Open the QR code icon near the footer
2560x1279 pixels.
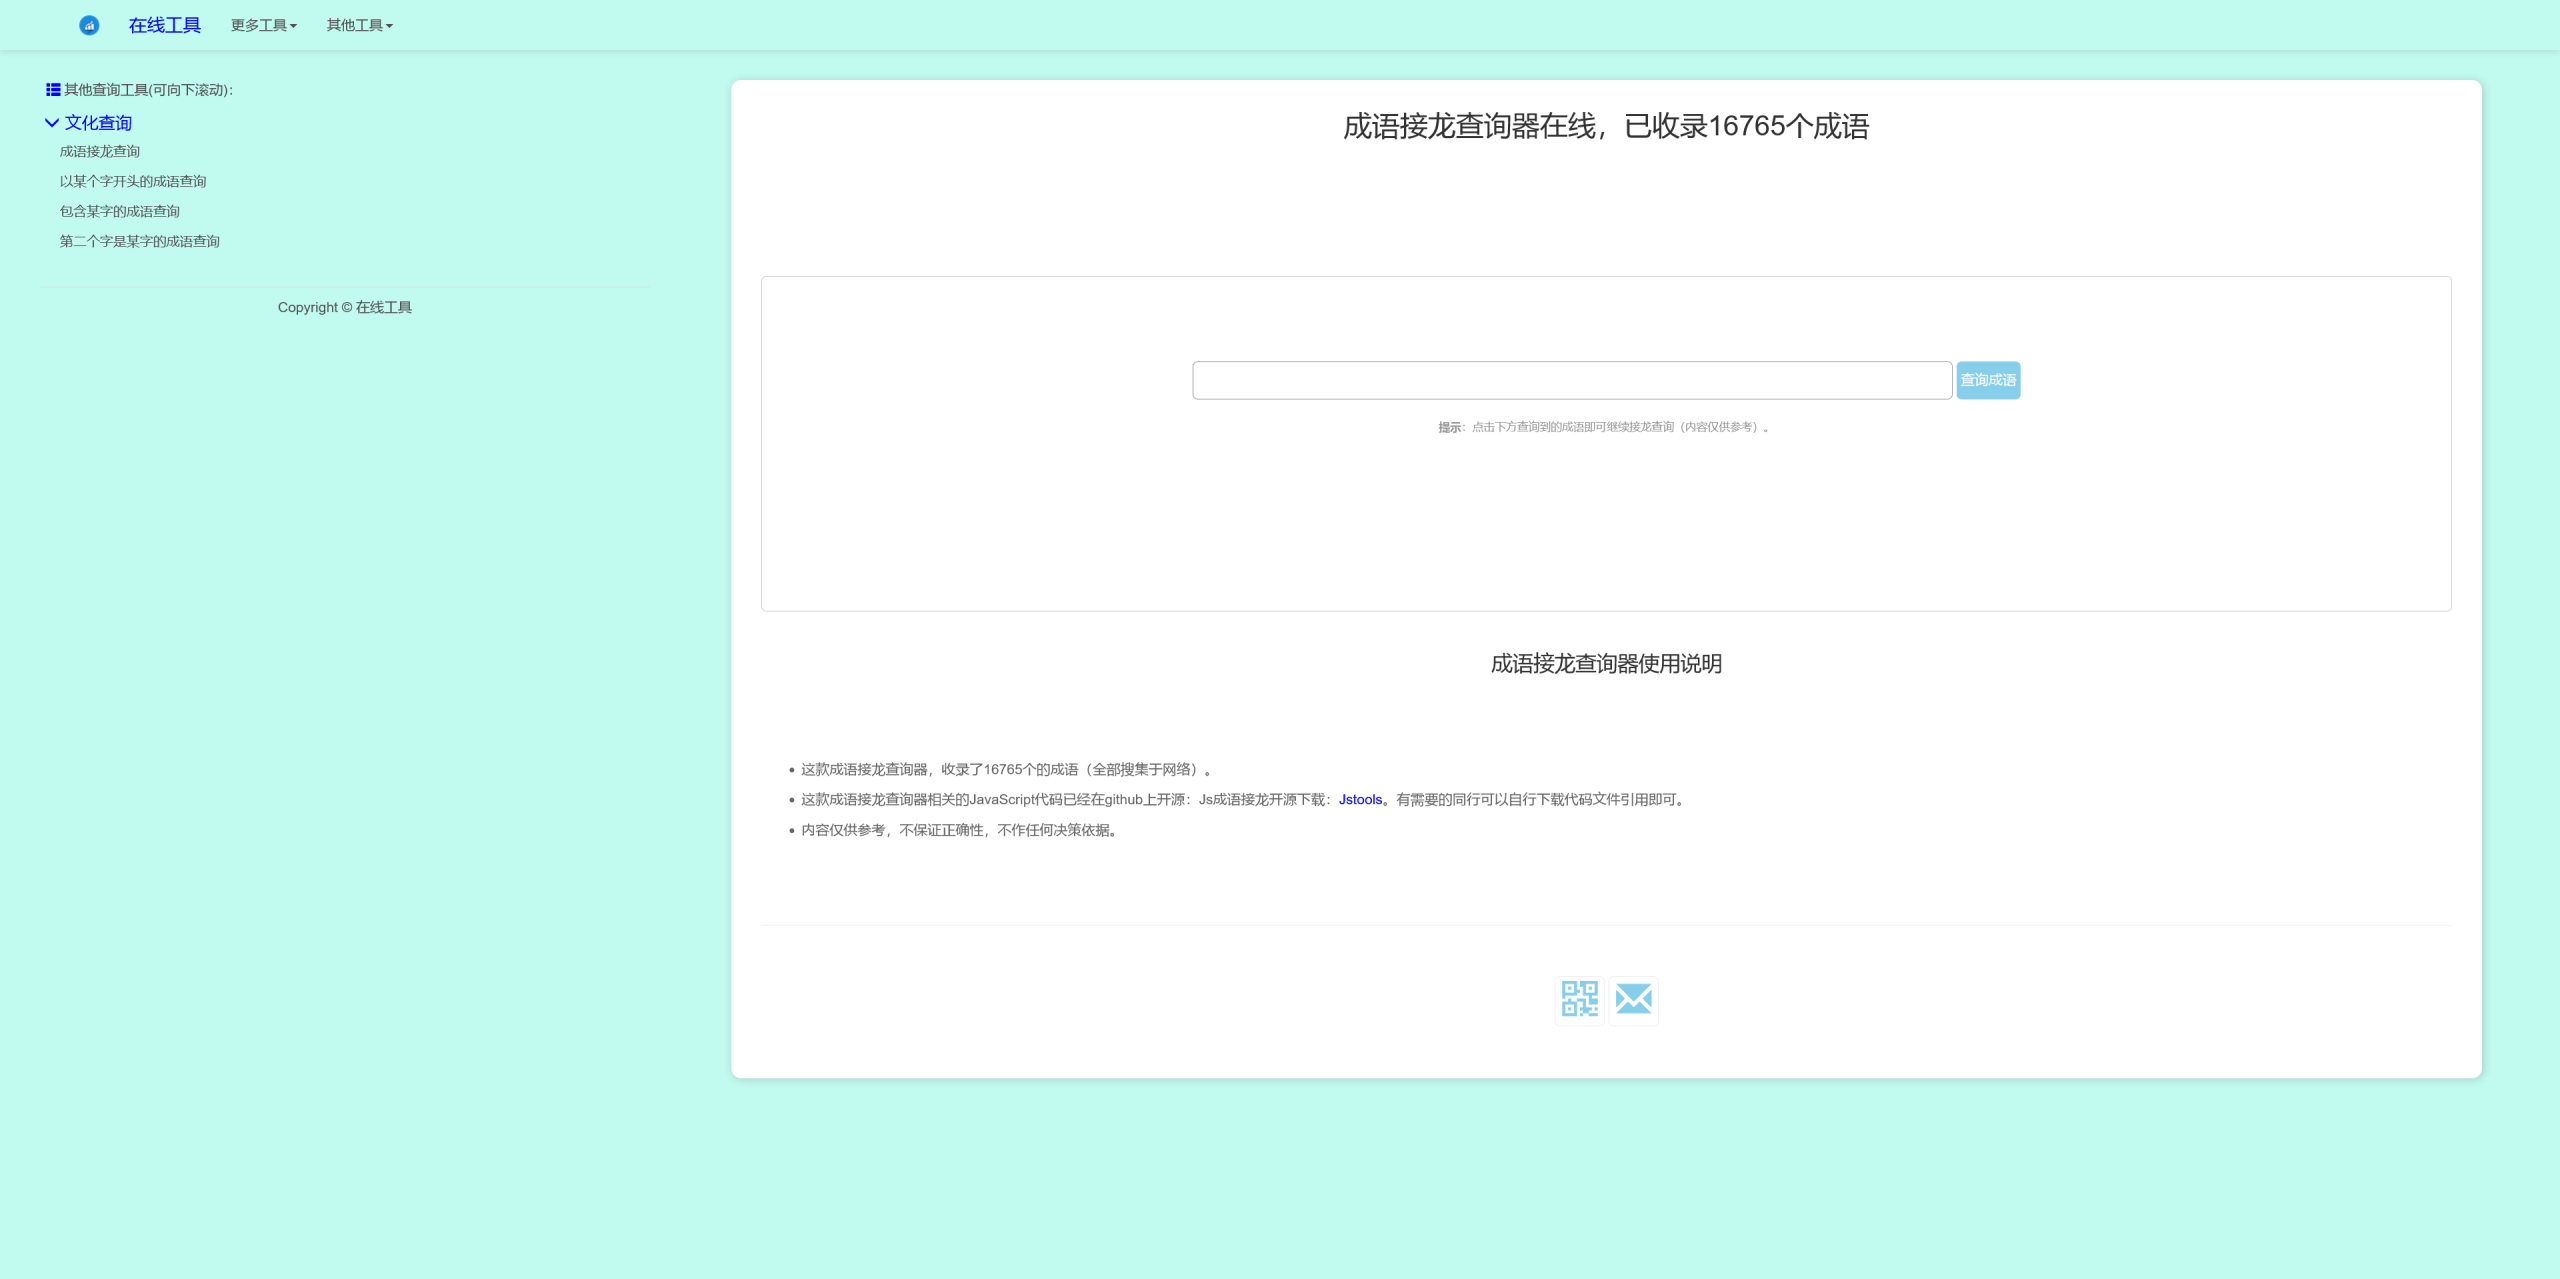1580,999
